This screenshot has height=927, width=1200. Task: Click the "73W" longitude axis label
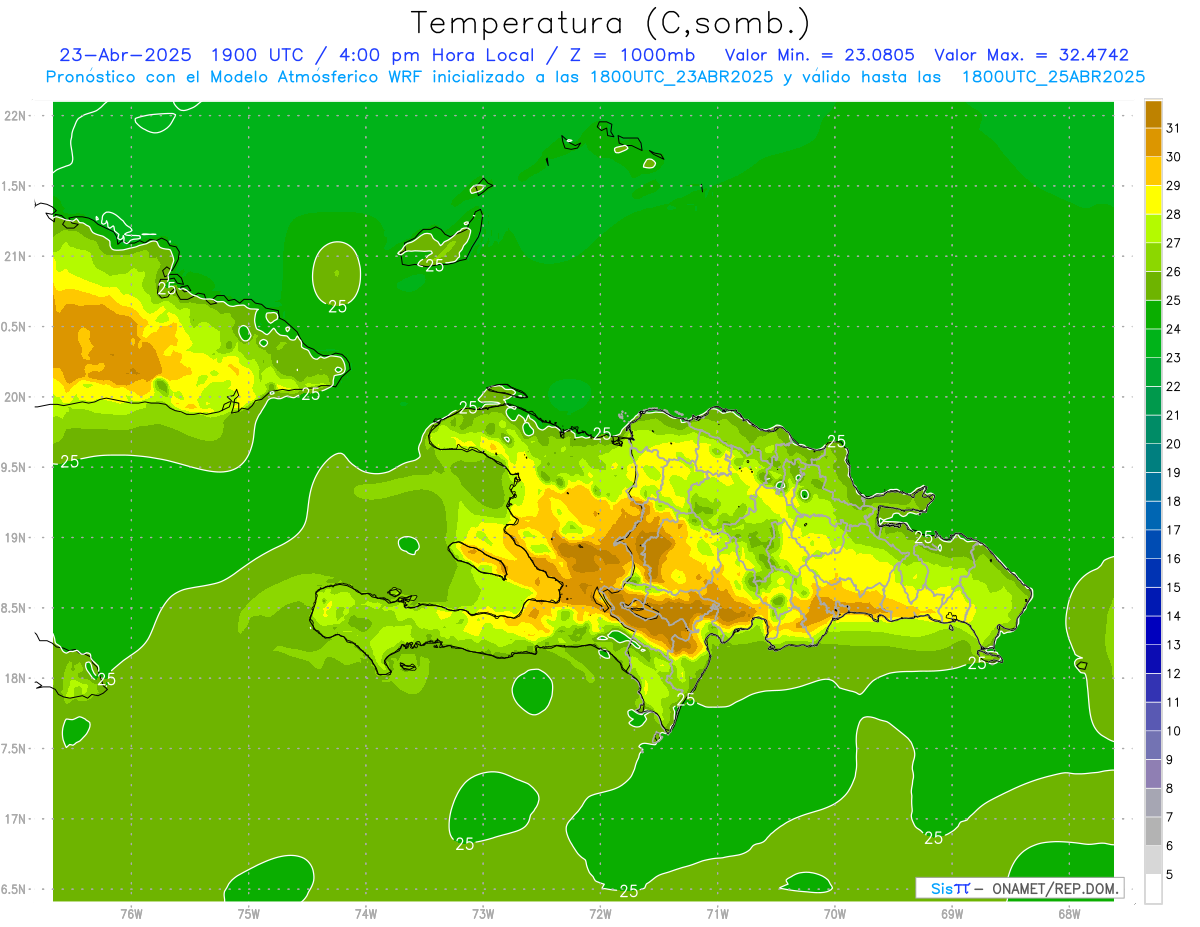click(x=483, y=914)
